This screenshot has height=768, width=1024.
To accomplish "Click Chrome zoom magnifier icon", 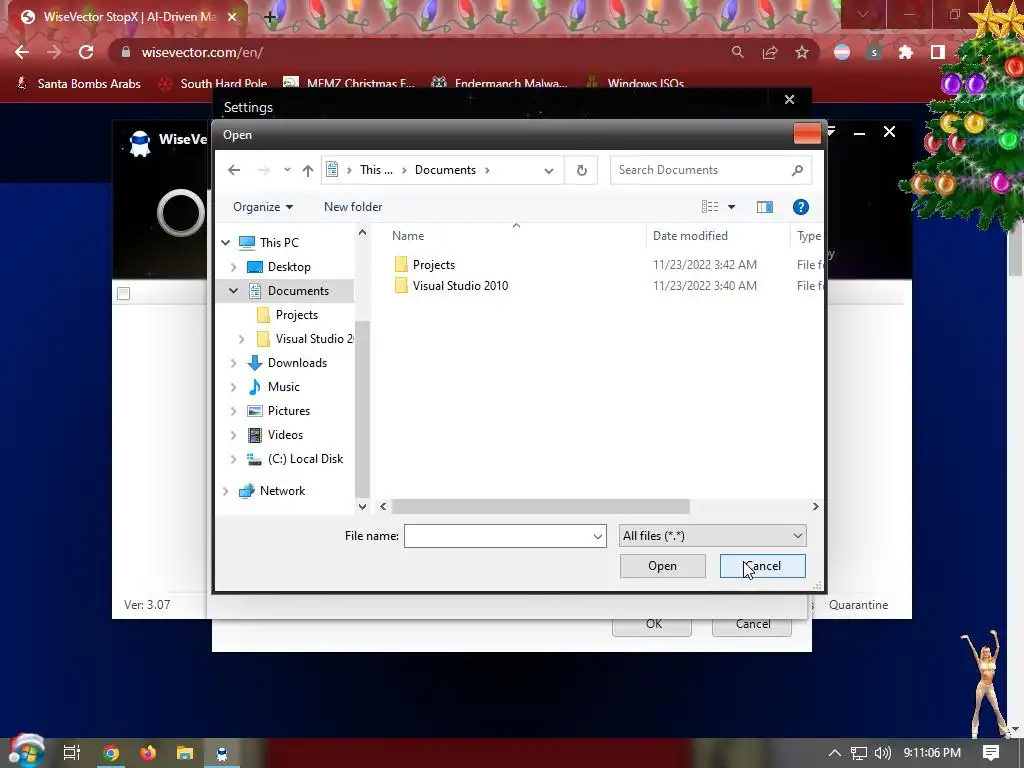I will (x=738, y=52).
